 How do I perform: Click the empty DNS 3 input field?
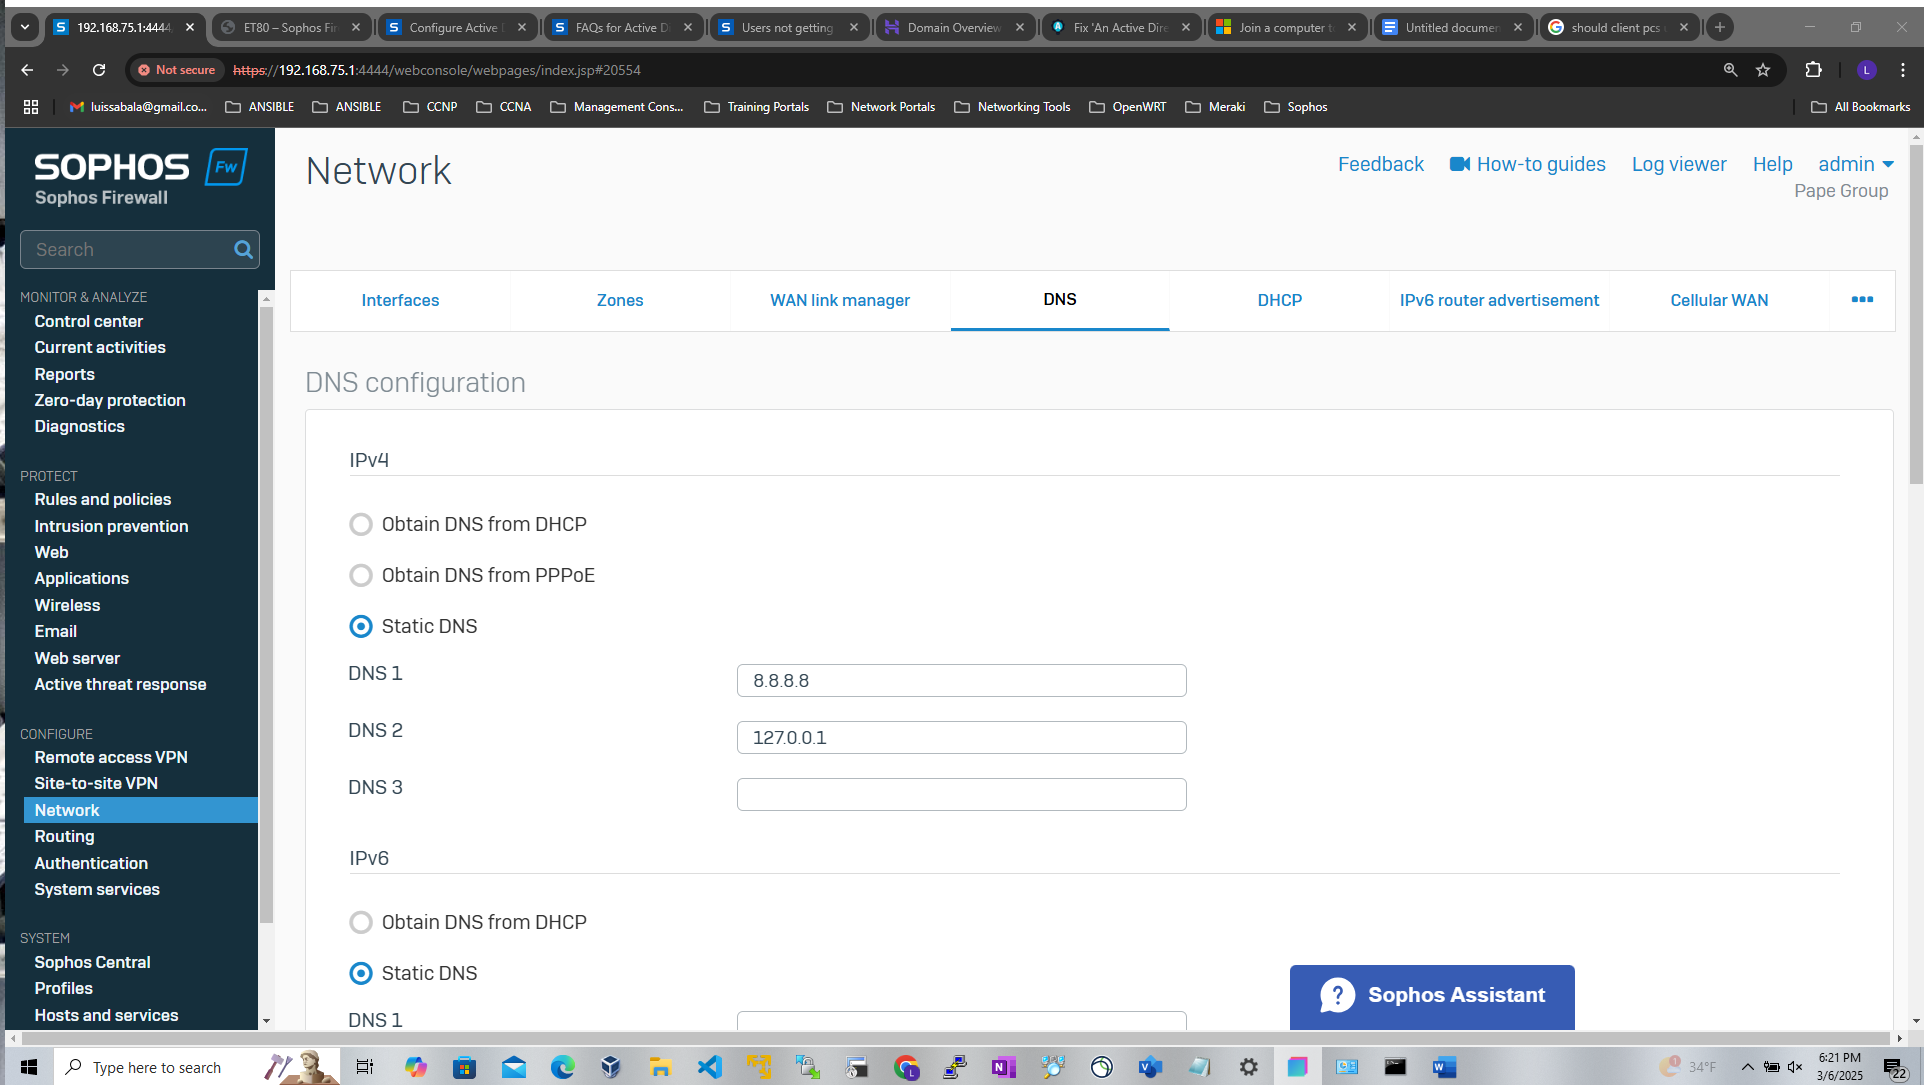point(961,795)
